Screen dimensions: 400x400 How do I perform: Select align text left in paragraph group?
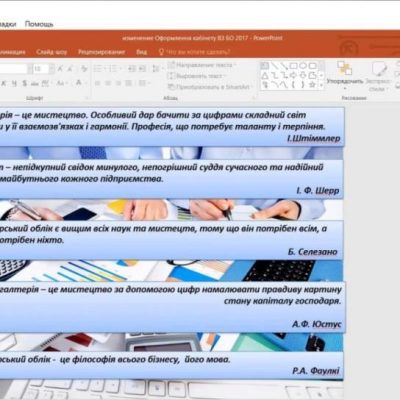point(97,83)
